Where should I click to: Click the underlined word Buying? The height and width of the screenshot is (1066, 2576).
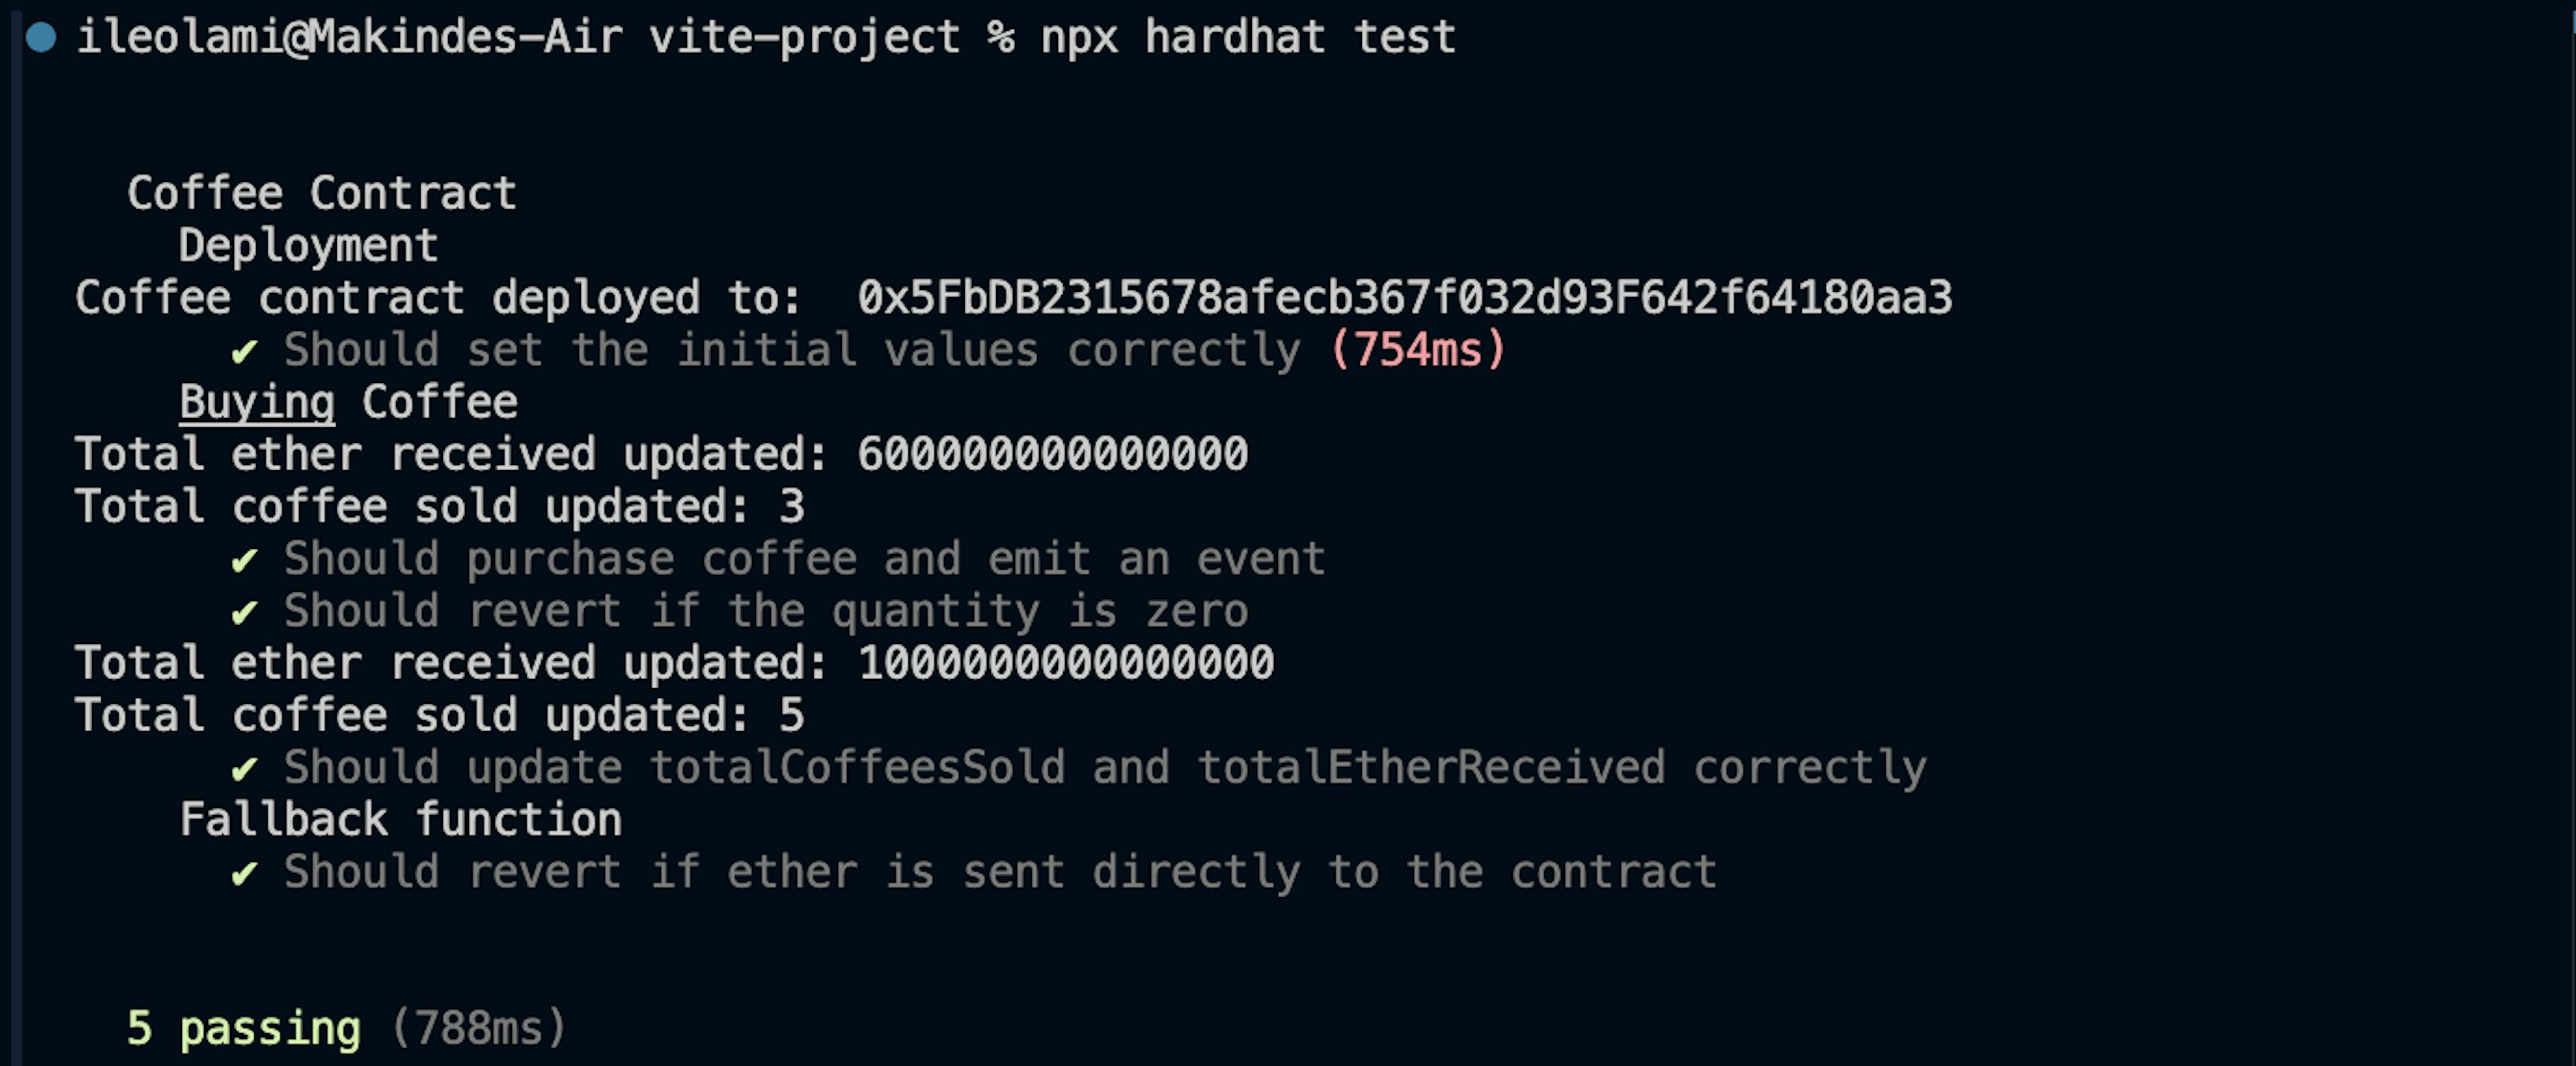point(257,403)
